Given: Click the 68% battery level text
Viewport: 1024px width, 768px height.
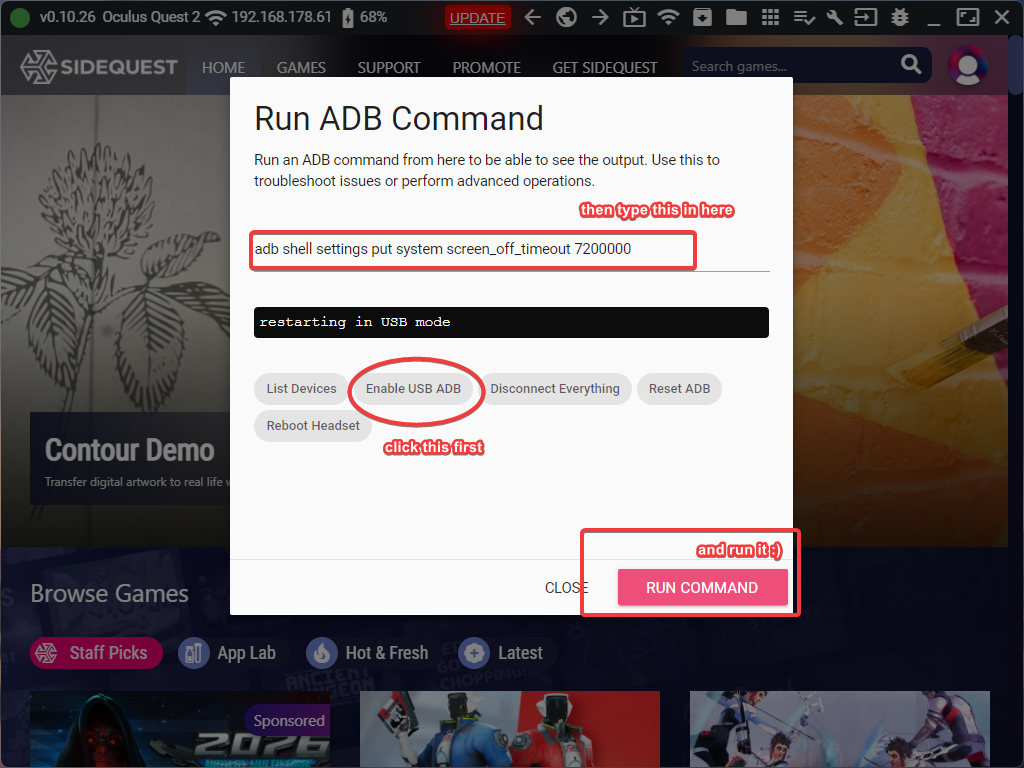Looking at the screenshot, I should 374,17.
